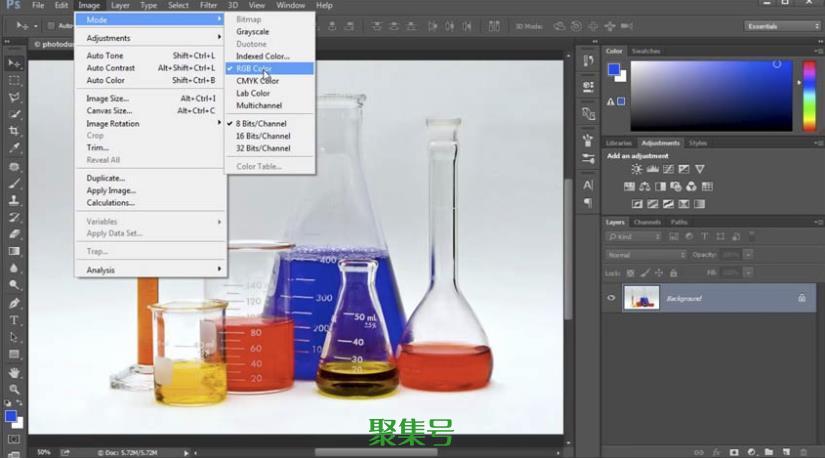Image resolution: width=825 pixels, height=458 pixels.
Task: Switch to the Channels tab
Action: pos(647,222)
